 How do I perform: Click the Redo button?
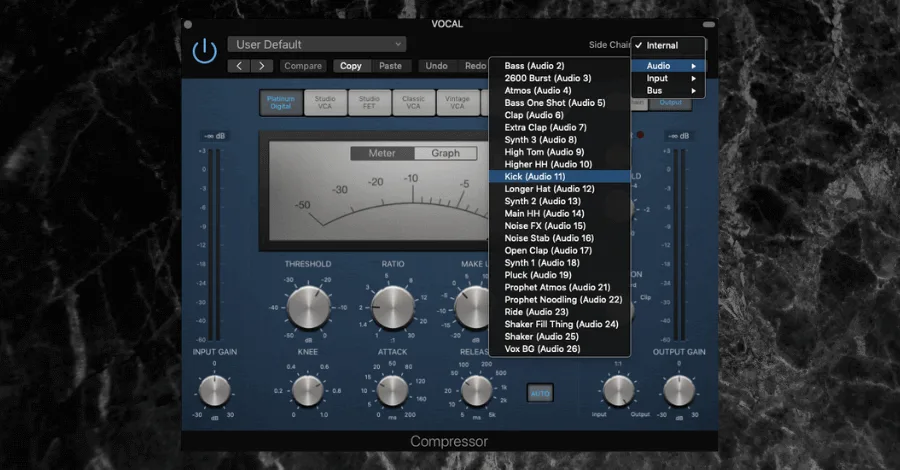click(474, 66)
